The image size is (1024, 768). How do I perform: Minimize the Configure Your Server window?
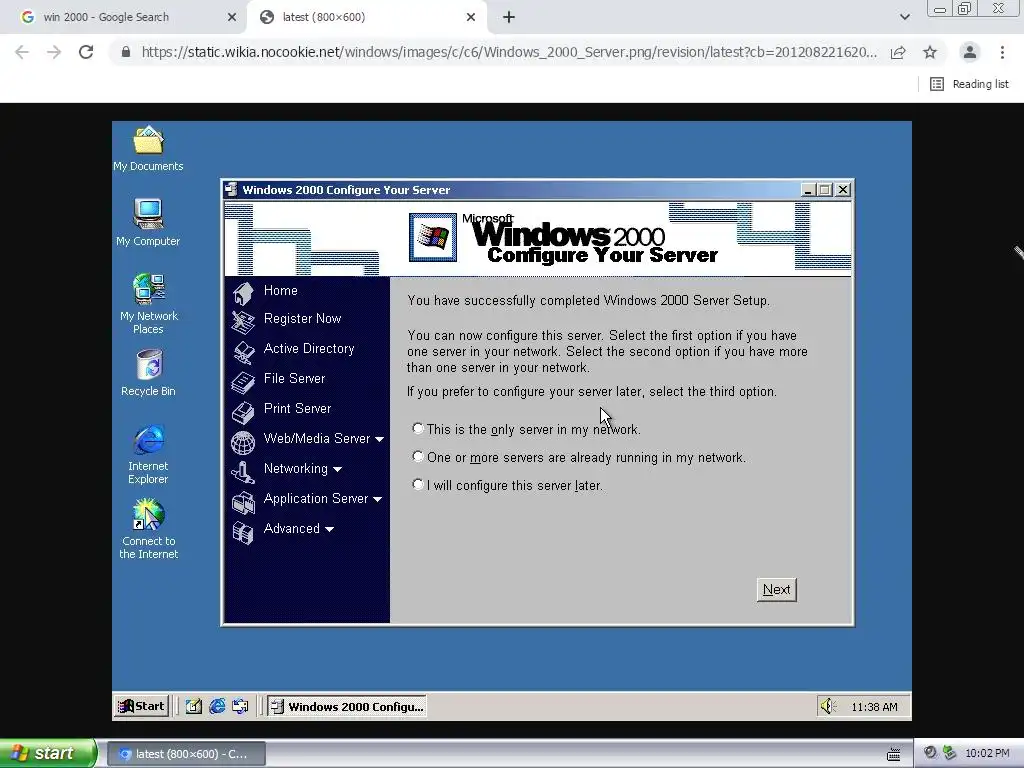(x=808, y=190)
